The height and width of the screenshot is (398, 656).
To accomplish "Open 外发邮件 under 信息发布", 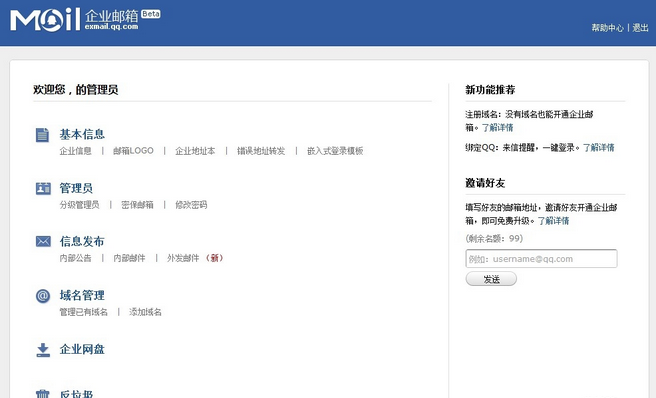I will pyautogui.click(x=183, y=258).
